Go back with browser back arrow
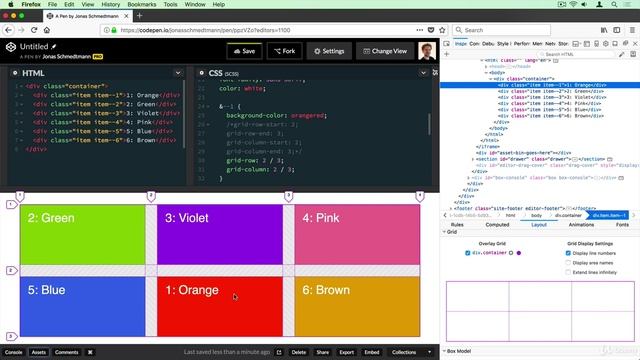This screenshot has height=360, width=640. [x=9, y=30]
